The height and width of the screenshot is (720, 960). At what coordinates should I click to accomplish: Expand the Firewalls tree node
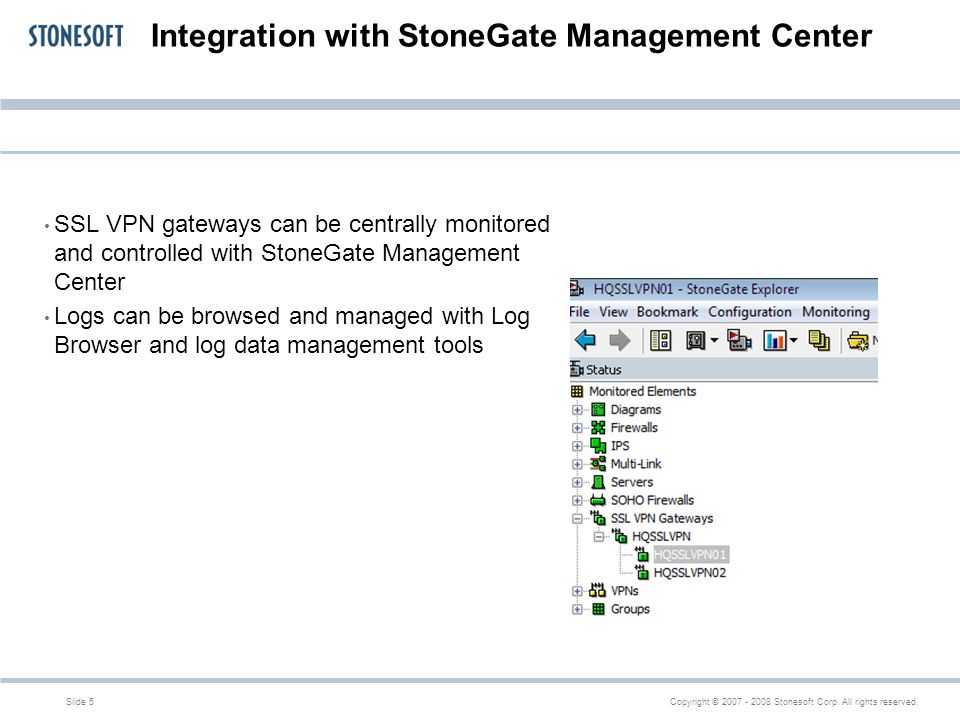[577, 428]
